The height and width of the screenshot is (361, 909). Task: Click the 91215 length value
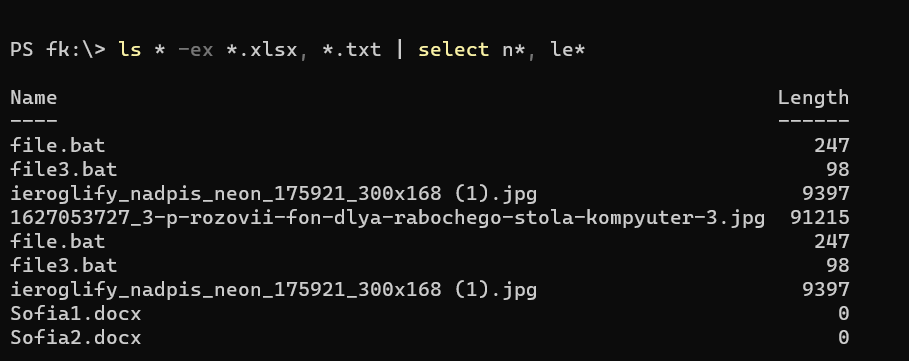(x=820, y=217)
